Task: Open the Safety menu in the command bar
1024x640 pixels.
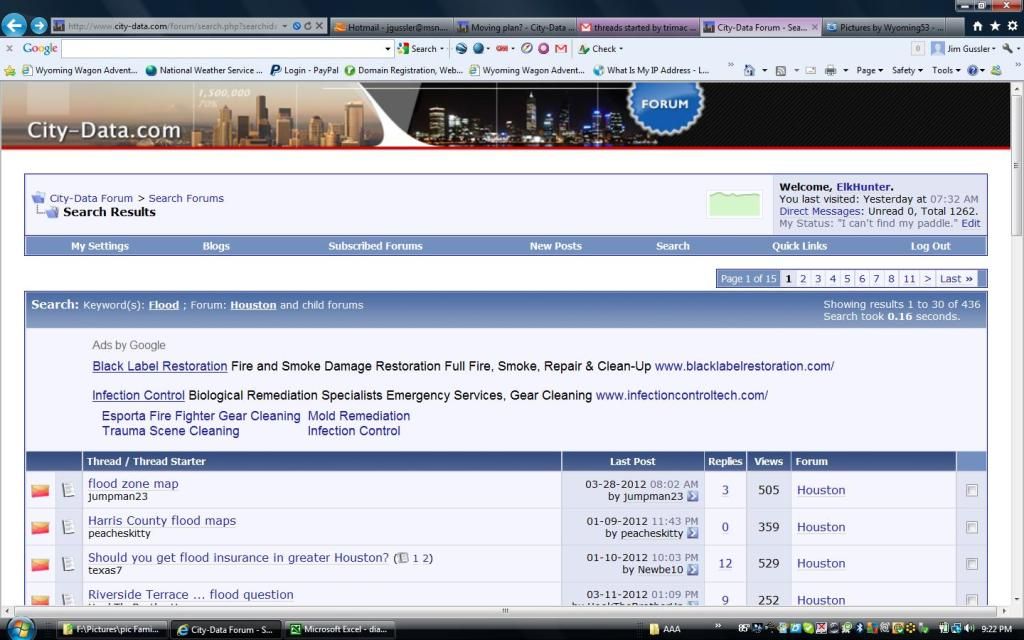Action: 907,70
